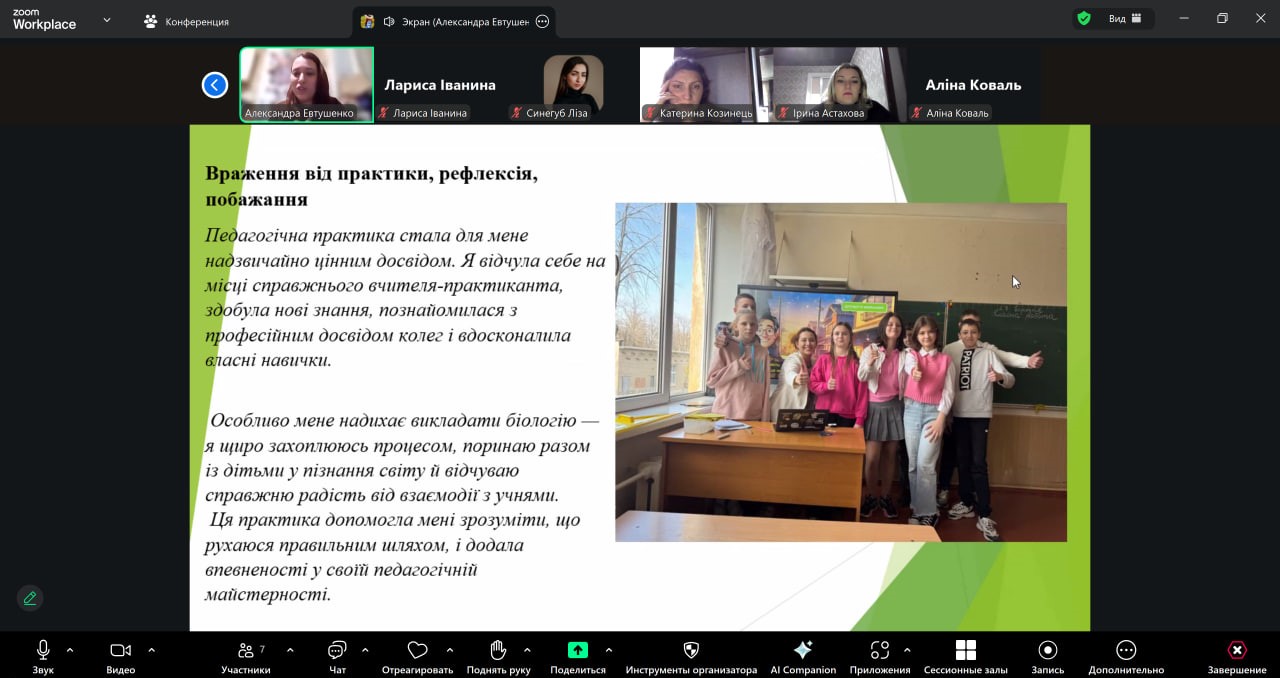
Task: Expand audio options arrow beside Звук
Action: point(70,650)
